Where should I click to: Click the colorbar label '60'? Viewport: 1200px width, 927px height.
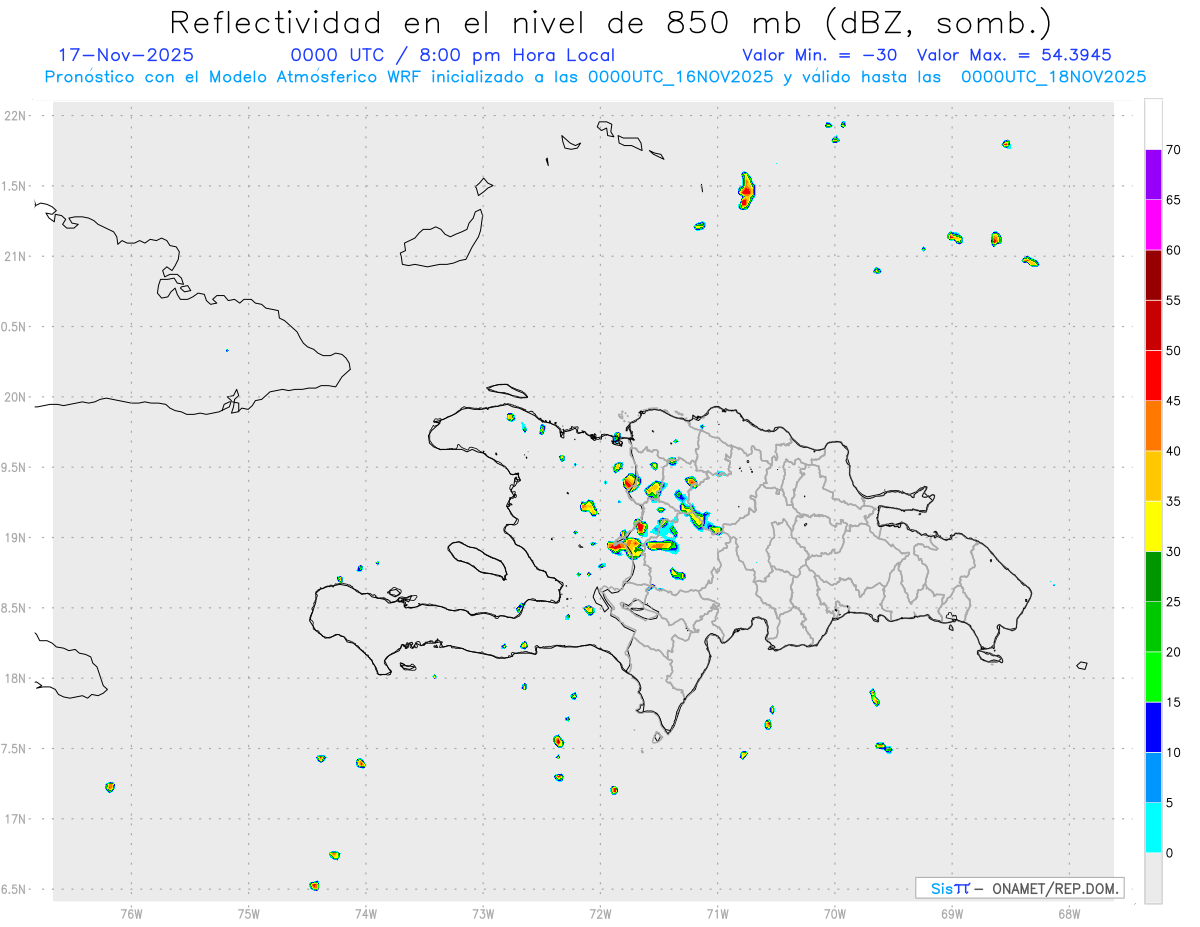[x=1174, y=250]
